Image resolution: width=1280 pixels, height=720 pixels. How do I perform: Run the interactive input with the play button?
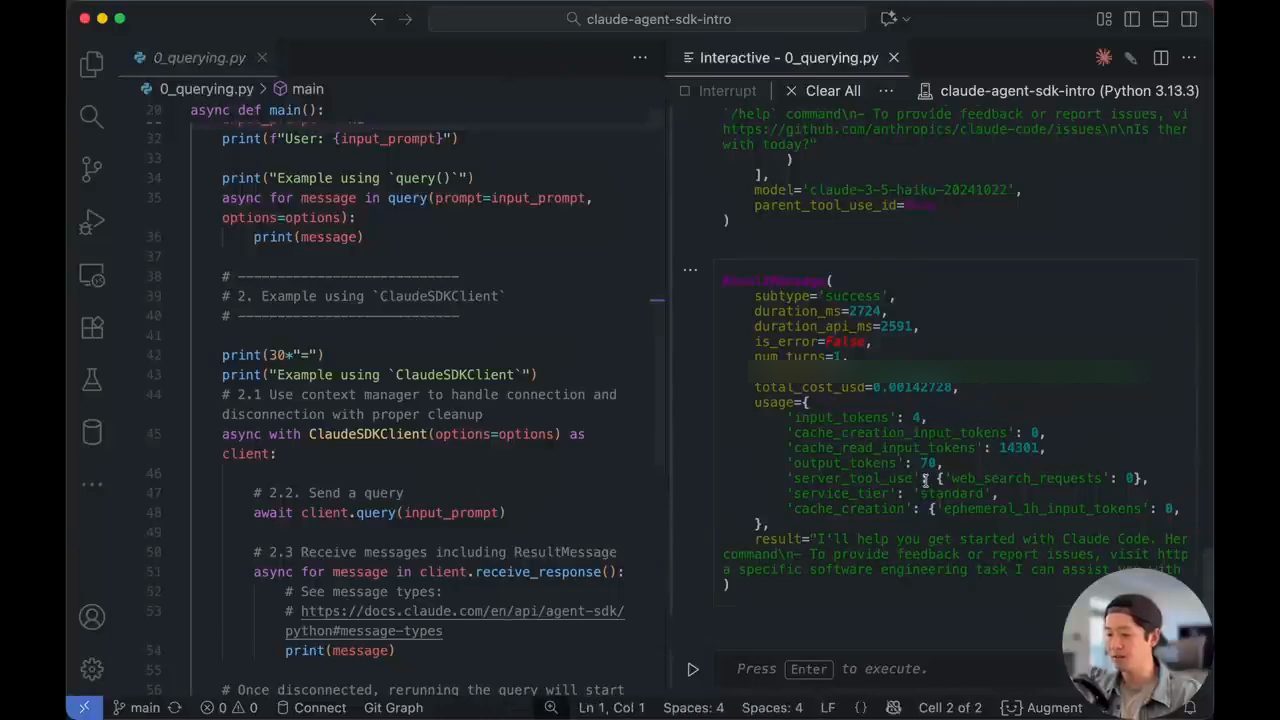[692, 669]
